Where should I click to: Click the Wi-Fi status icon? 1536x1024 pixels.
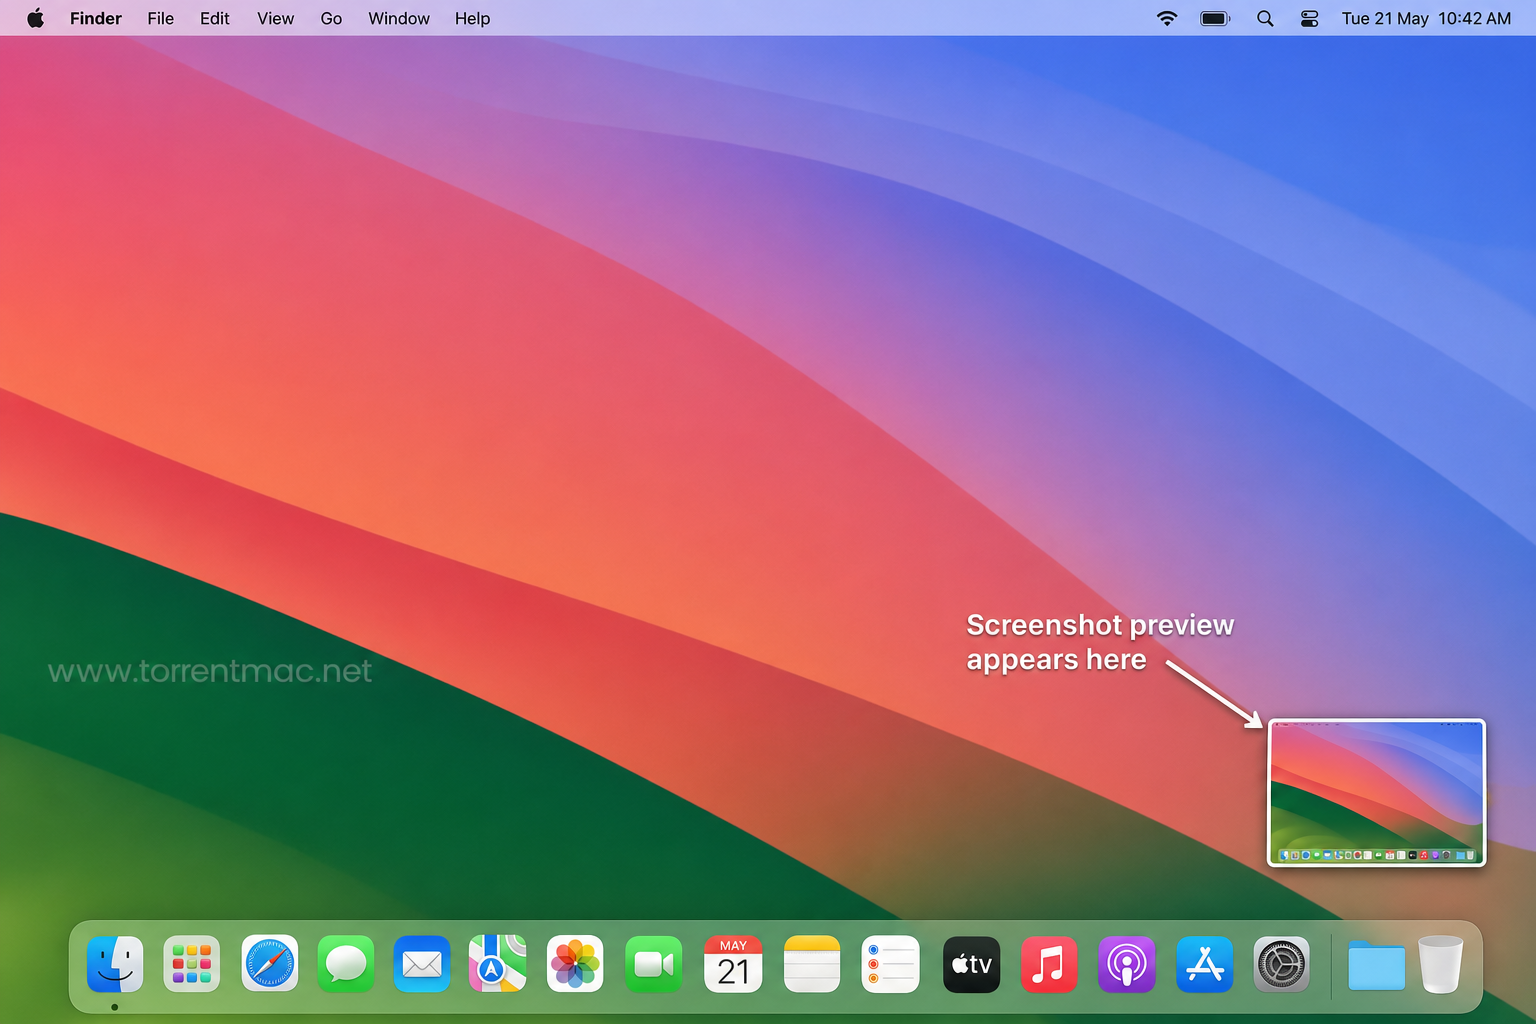click(1167, 18)
